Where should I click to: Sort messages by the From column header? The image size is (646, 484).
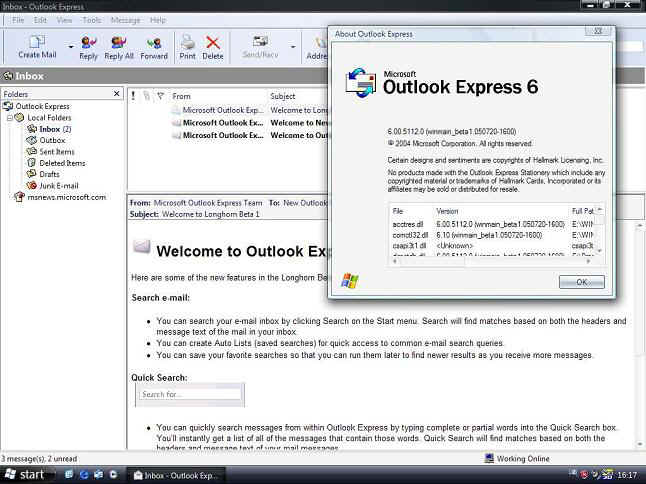point(215,96)
